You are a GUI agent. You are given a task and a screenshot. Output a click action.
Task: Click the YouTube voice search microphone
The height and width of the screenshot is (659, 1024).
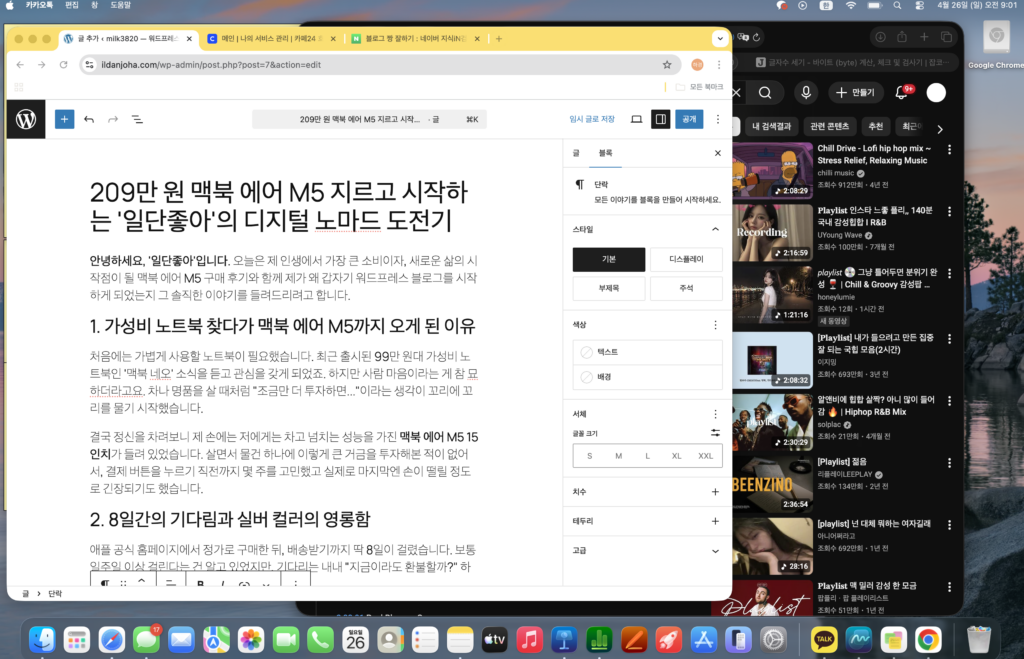pos(805,93)
